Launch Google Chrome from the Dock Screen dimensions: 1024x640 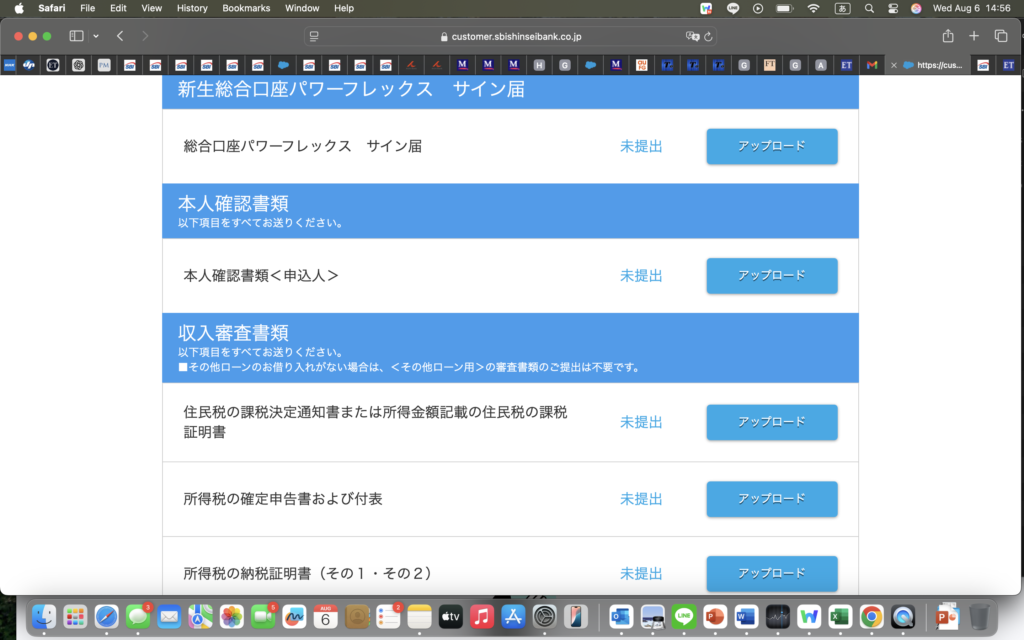[x=871, y=617]
